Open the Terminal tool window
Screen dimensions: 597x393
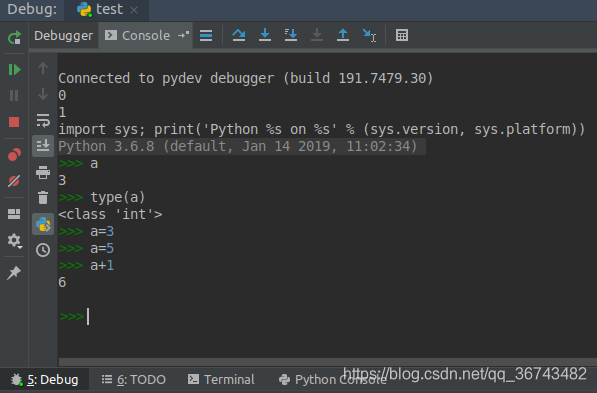221,380
